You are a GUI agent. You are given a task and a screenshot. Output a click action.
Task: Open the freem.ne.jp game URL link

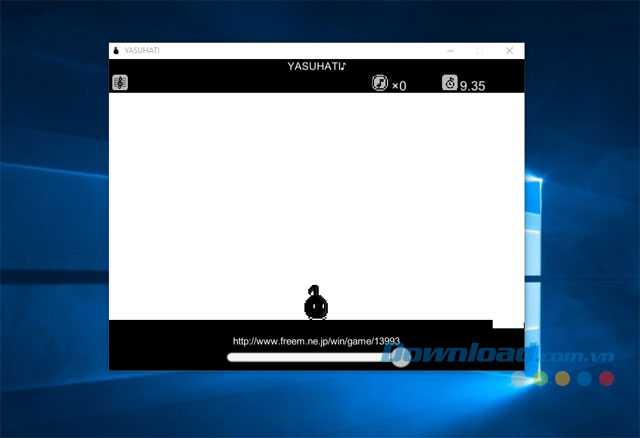click(316, 341)
